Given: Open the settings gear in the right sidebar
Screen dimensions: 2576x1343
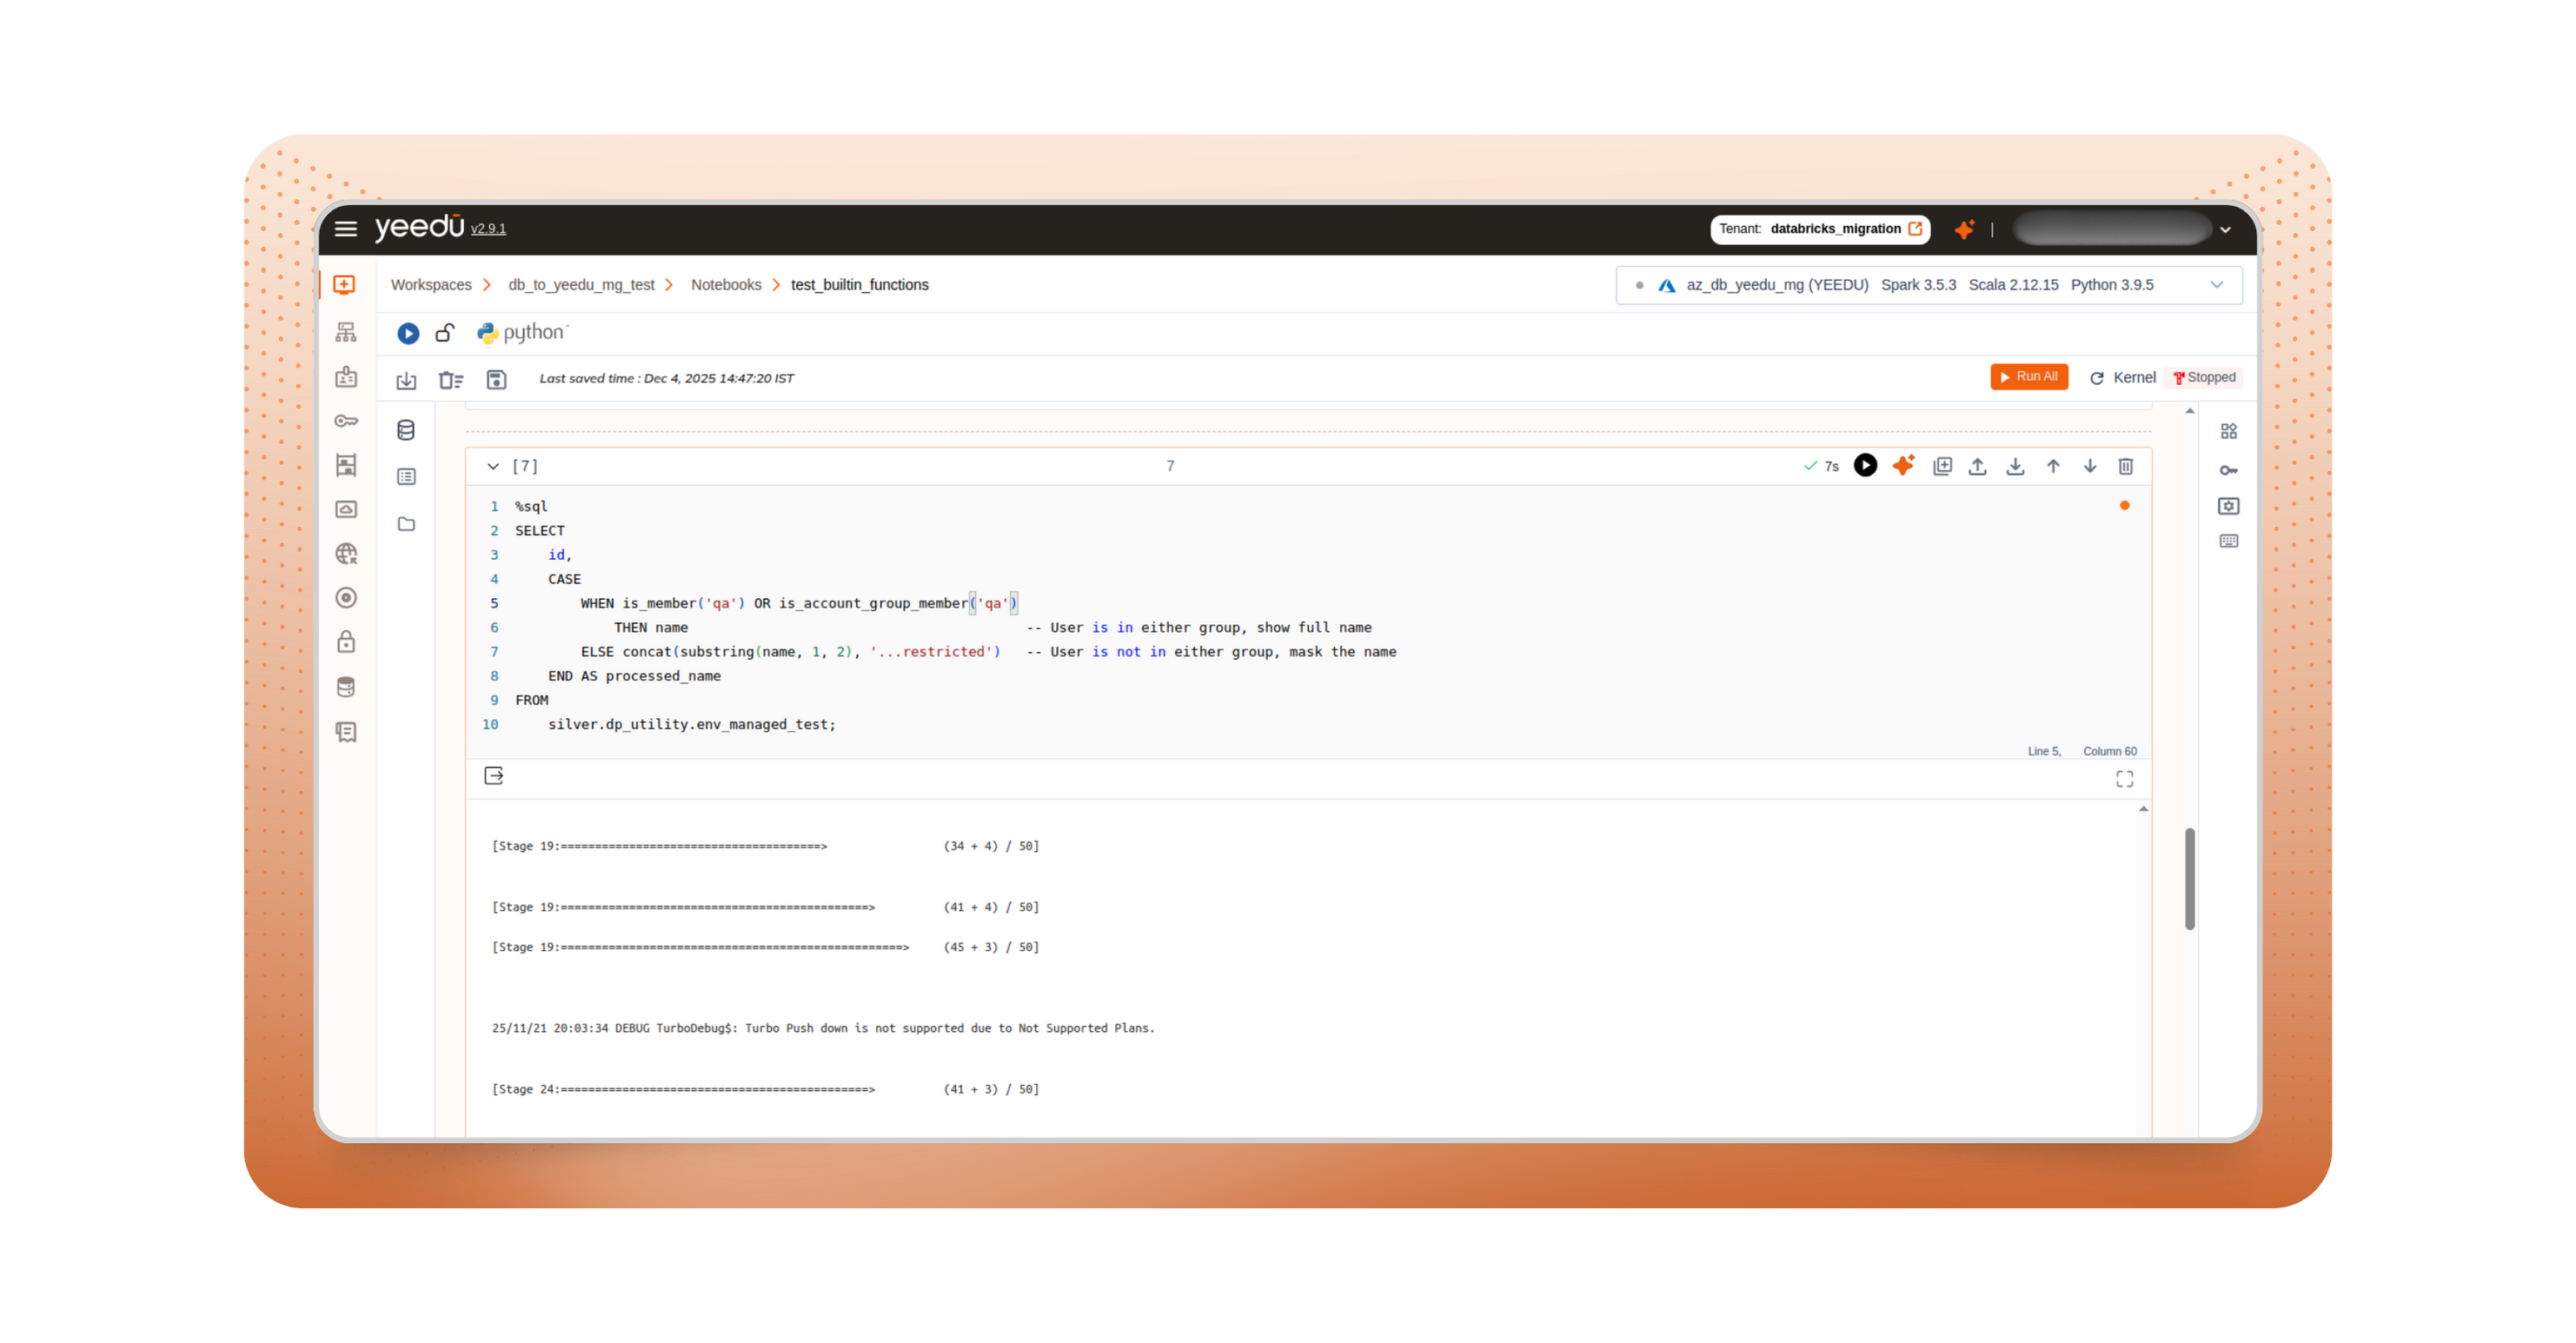Looking at the screenshot, I should (2228, 506).
